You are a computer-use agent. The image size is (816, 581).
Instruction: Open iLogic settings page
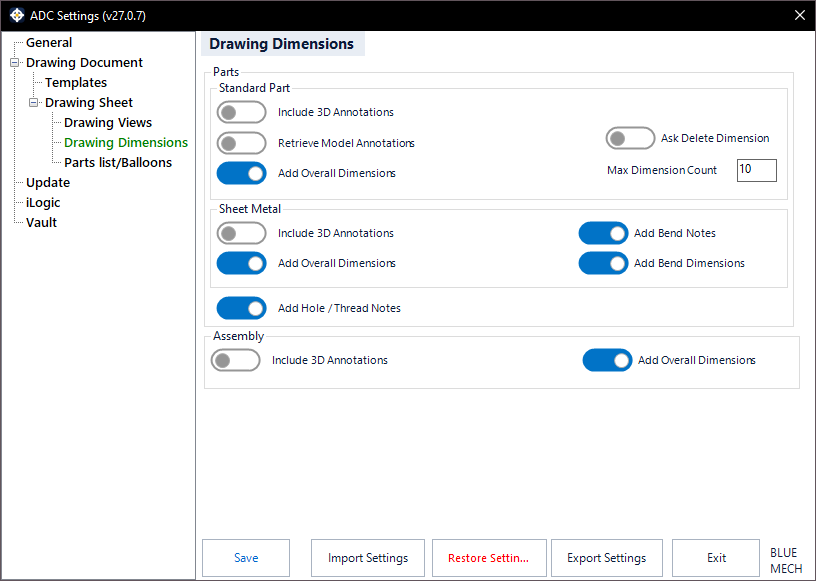(x=43, y=203)
